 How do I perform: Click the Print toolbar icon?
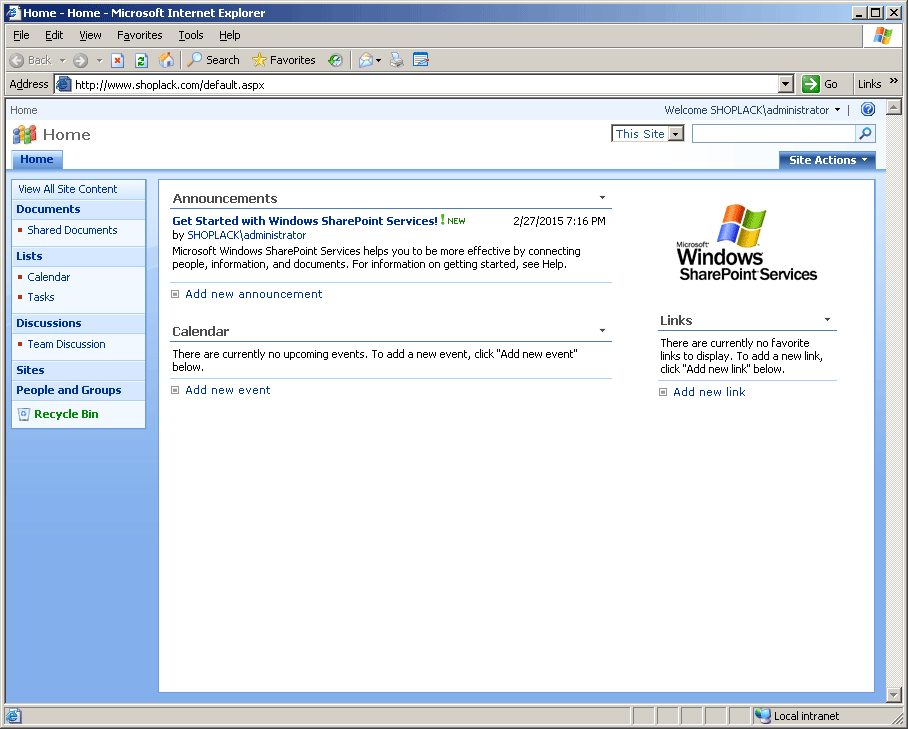click(x=397, y=60)
